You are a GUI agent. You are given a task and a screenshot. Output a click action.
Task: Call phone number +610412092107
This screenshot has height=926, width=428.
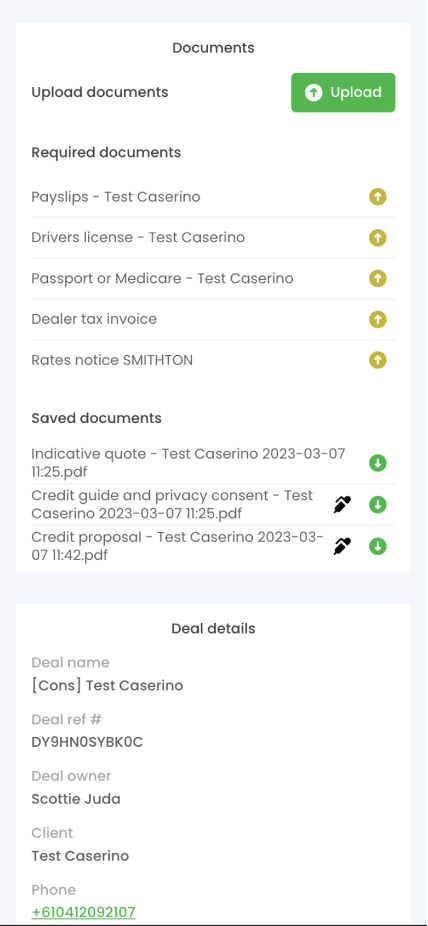(83, 912)
